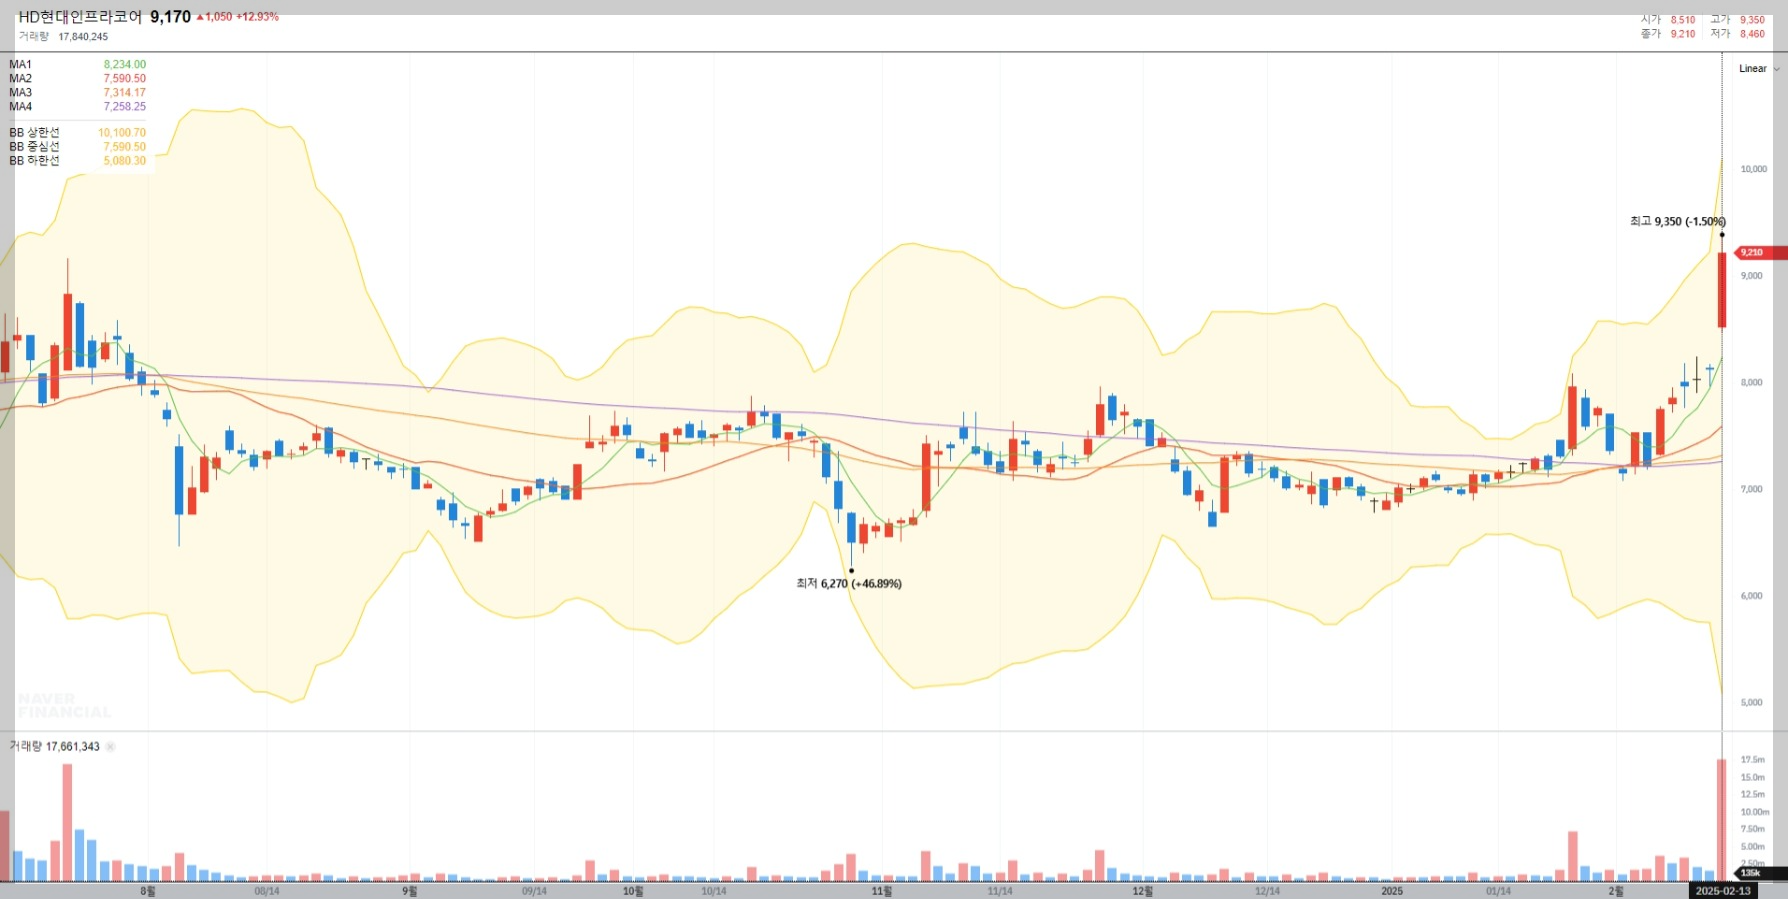Select the MA1 legend value 8,234.00
1788x899 pixels.
coord(125,65)
